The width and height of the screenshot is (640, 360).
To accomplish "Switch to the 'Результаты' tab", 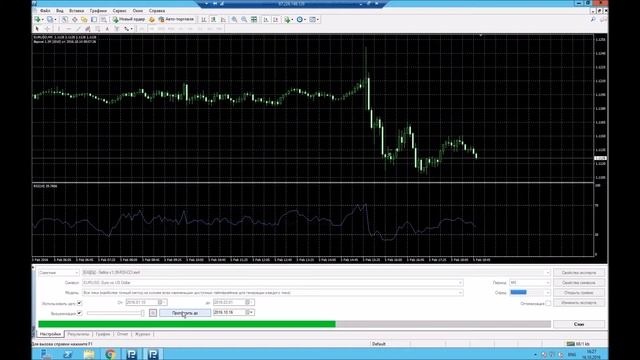I will (x=78, y=334).
